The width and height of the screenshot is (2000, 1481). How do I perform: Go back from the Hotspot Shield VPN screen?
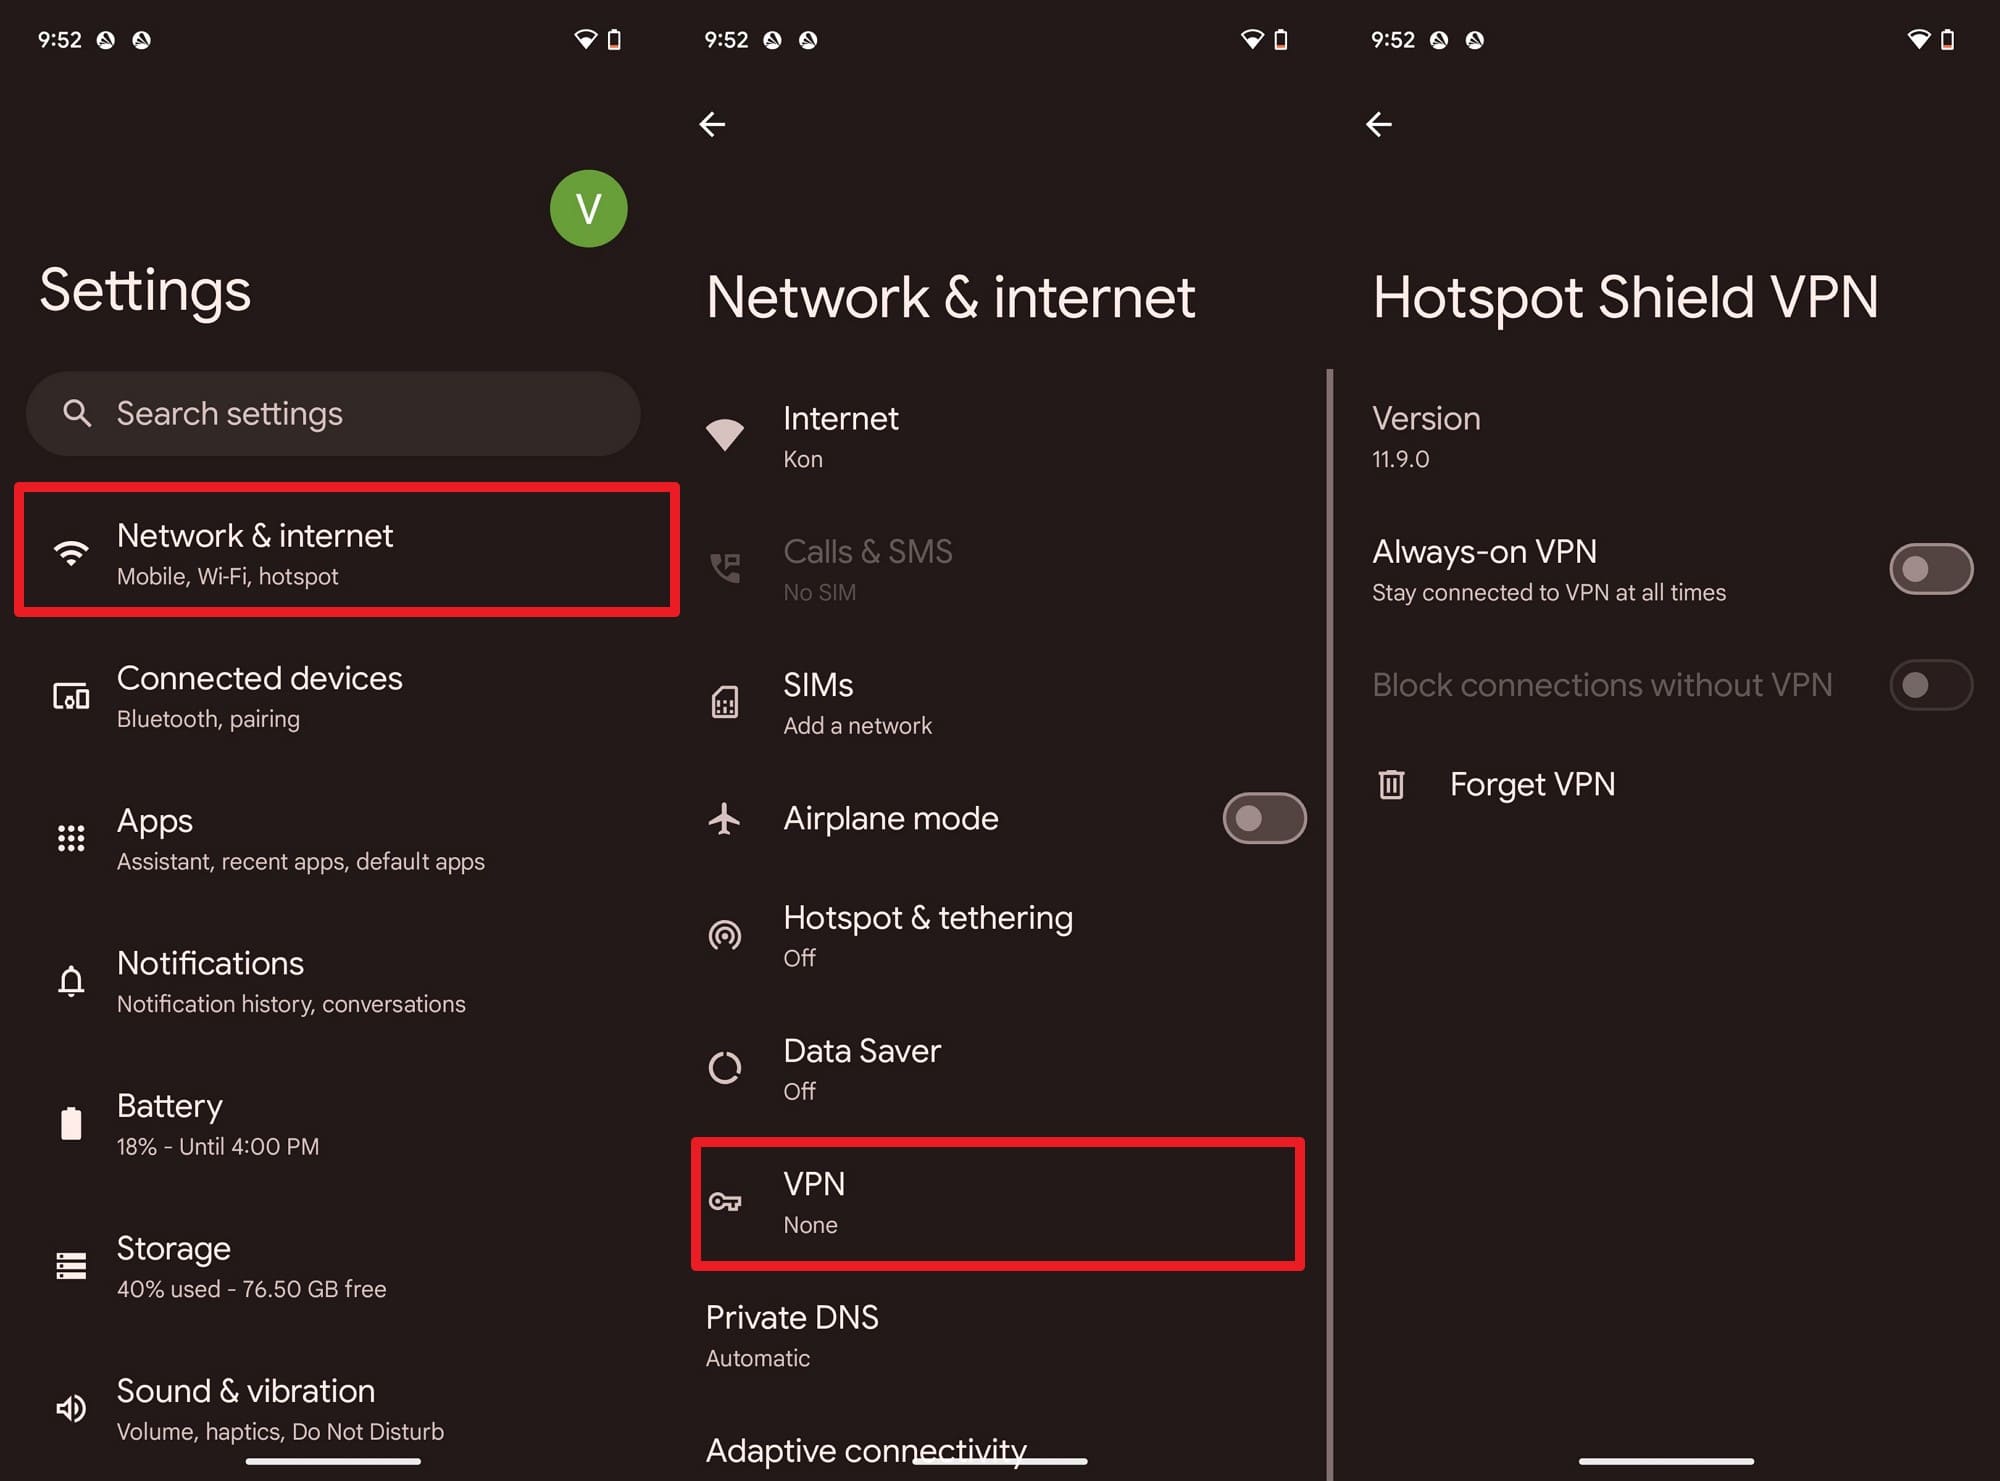click(1378, 124)
